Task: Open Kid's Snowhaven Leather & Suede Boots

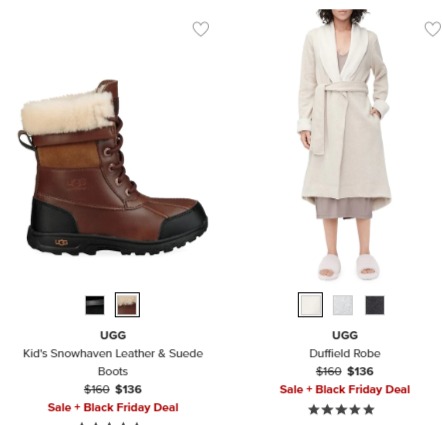Action: coord(113,362)
